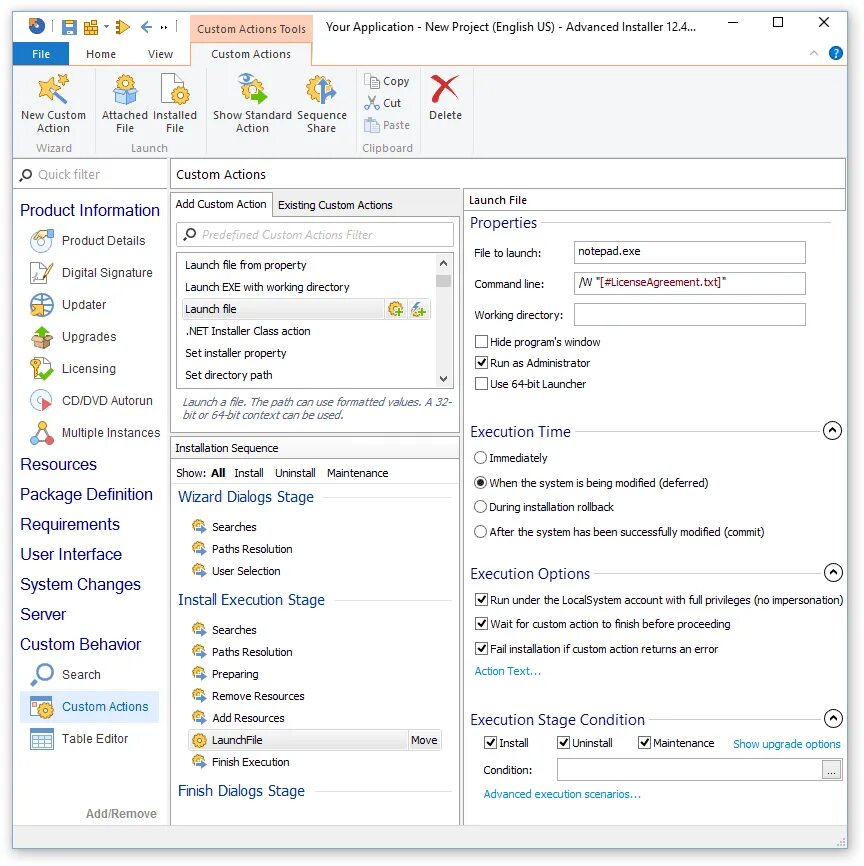Click the Condition browse ellipsis button
The width and height of the screenshot is (864, 866).
coord(831,769)
